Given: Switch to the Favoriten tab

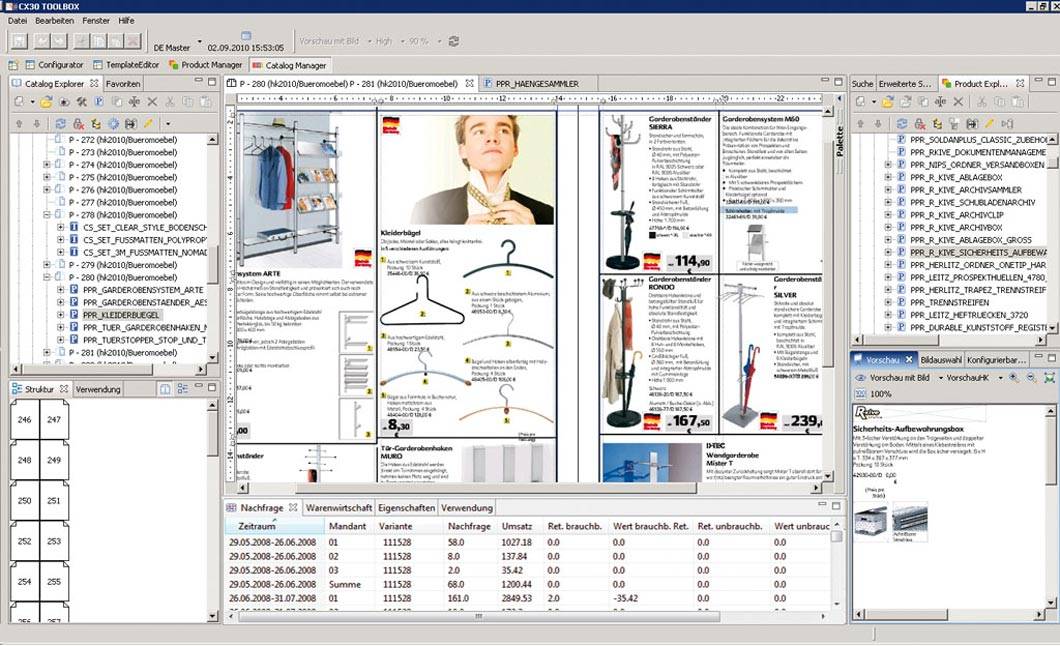Looking at the screenshot, I should click(123, 84).
